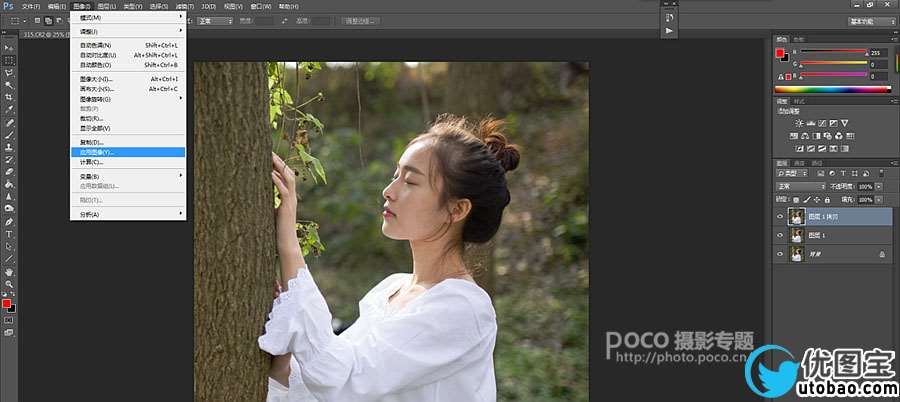Select the Eraser tool
This screenshot has height=402, width=900.
[9, 172]
